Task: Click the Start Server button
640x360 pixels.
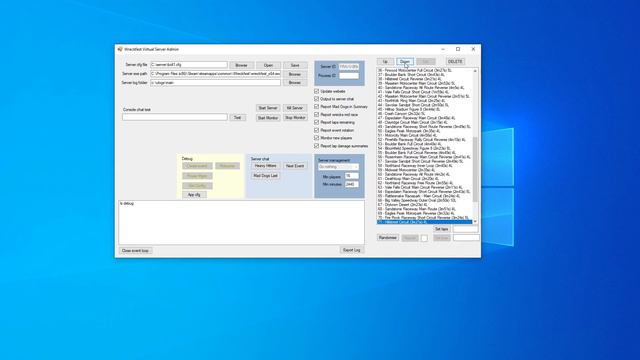Action: [268, 108]
